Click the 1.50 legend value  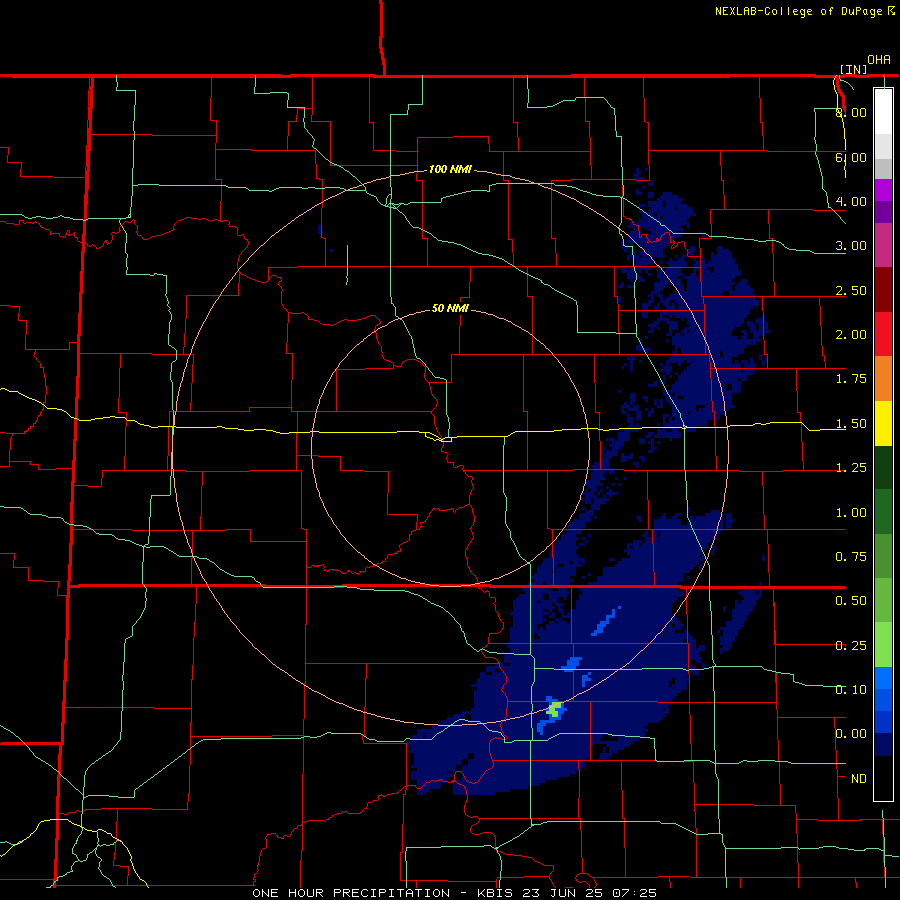(851, 424)
